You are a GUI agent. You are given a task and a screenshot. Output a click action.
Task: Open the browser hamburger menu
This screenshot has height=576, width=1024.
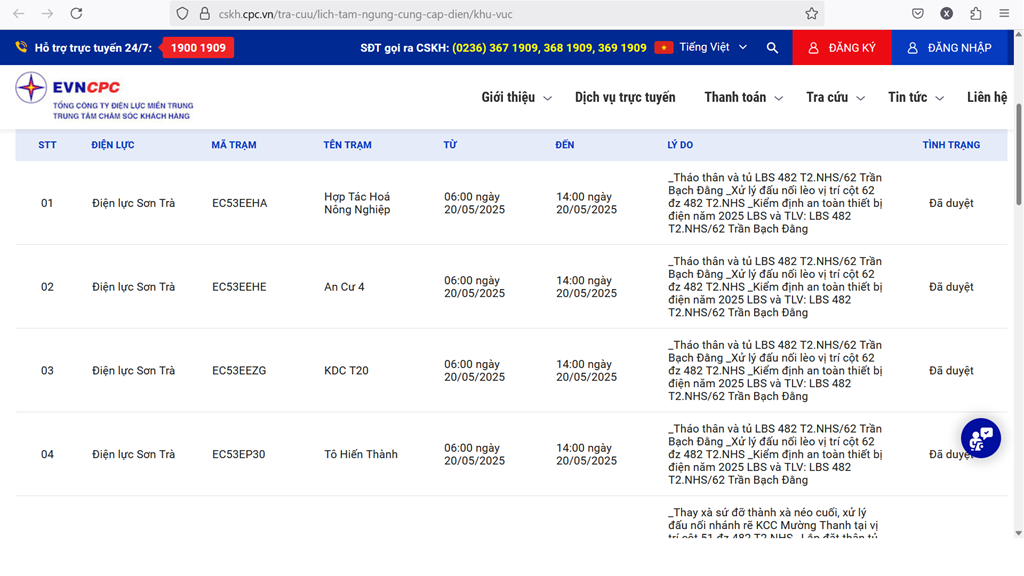coord(1005,14)
